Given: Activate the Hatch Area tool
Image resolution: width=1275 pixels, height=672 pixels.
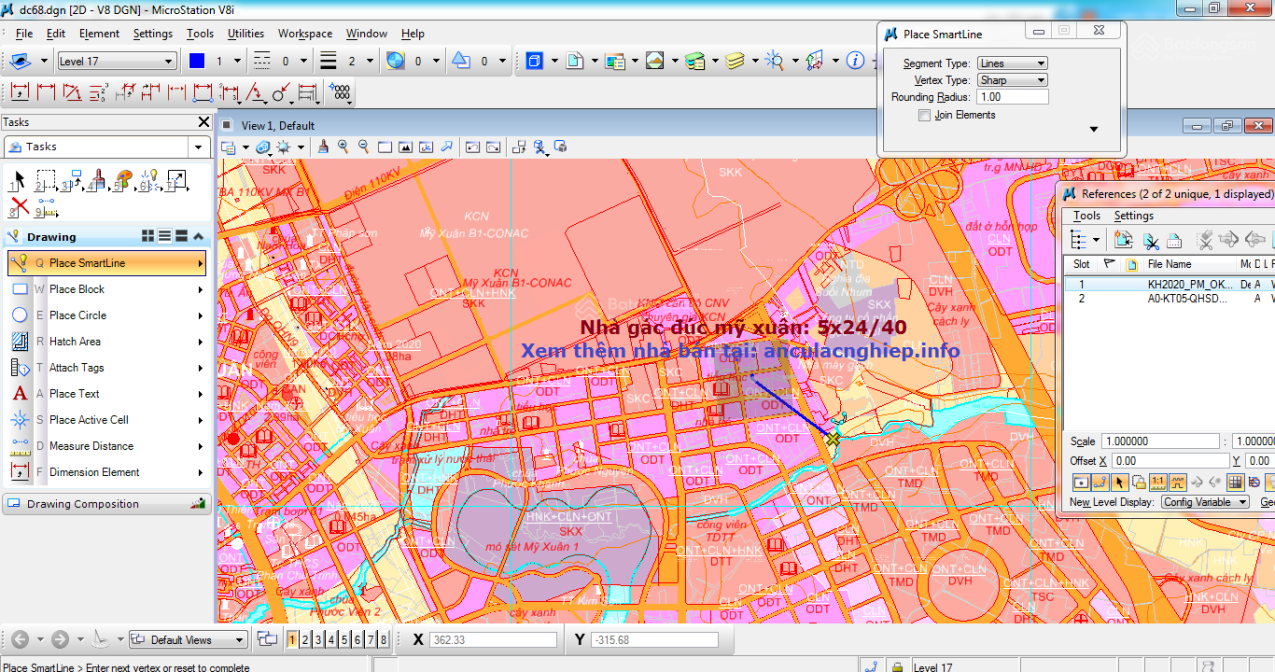Looking at the screenshot, I should 75,341.
